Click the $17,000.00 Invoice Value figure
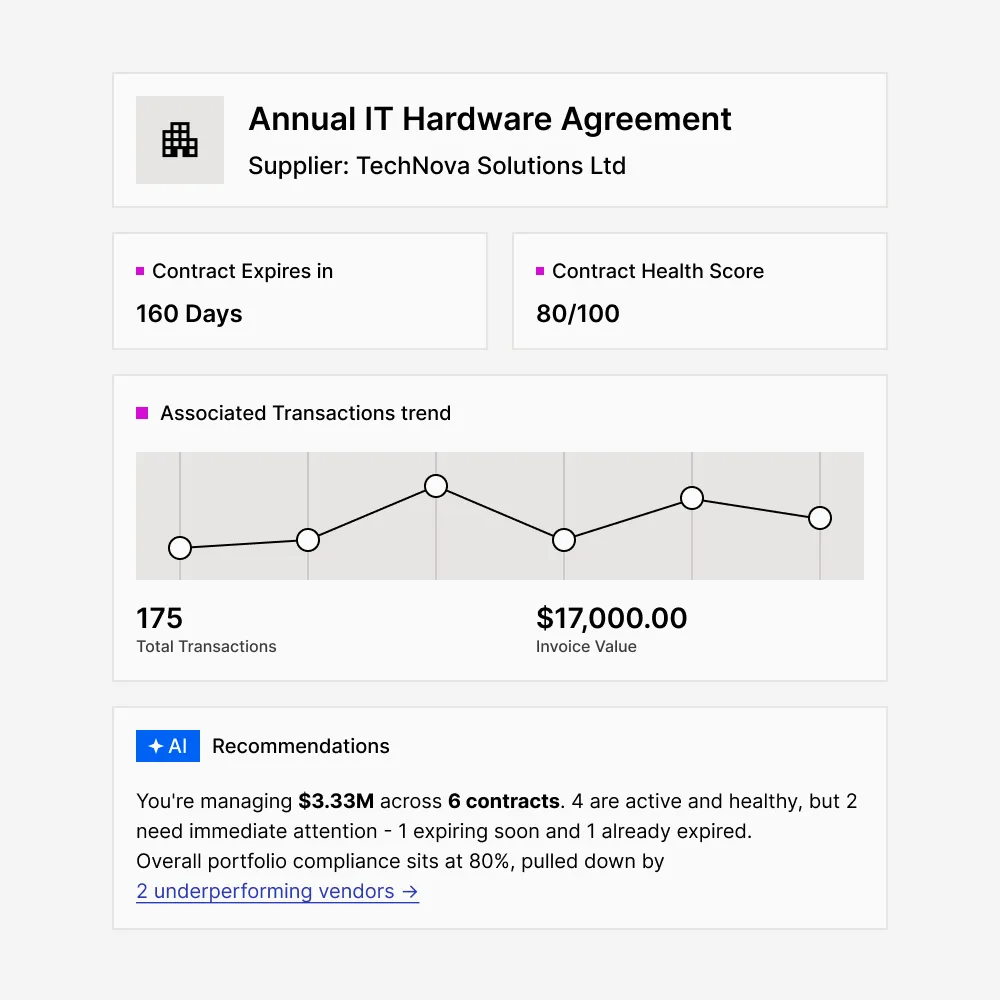1000x1000 pixels. pyautogui.click(x=611, y=618)
